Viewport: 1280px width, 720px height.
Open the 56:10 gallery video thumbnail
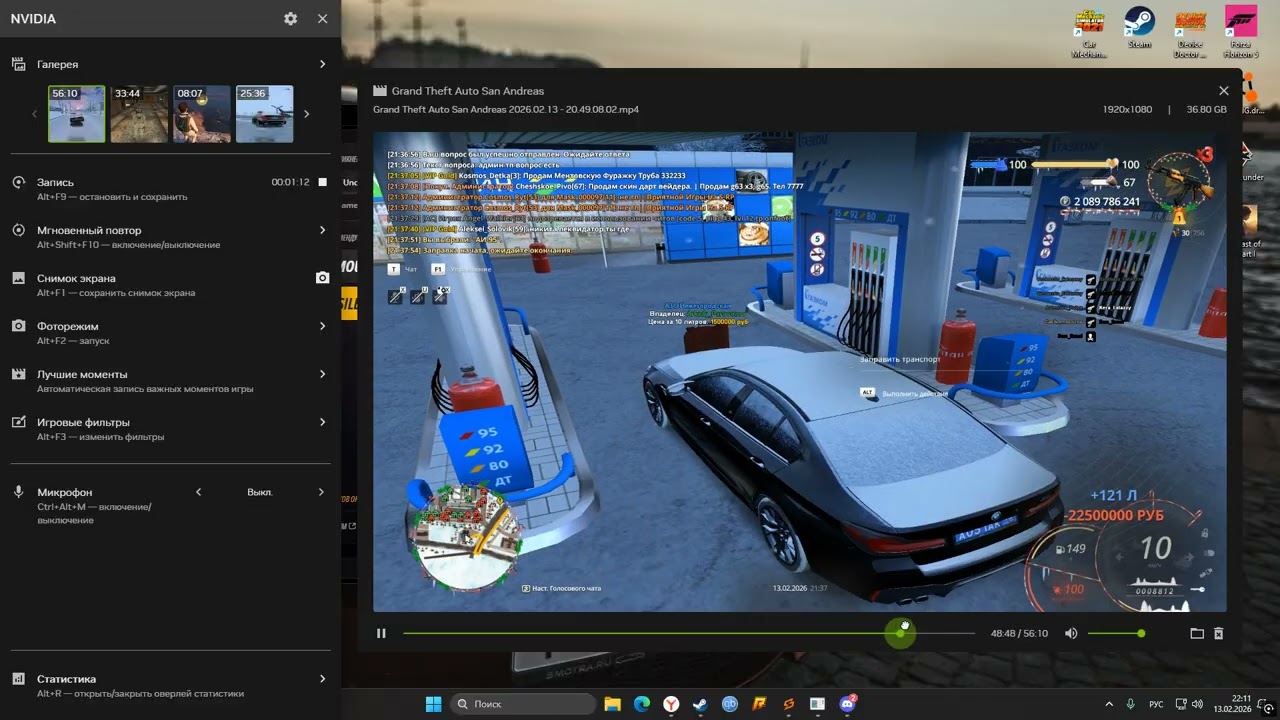[x=77, y=114]
